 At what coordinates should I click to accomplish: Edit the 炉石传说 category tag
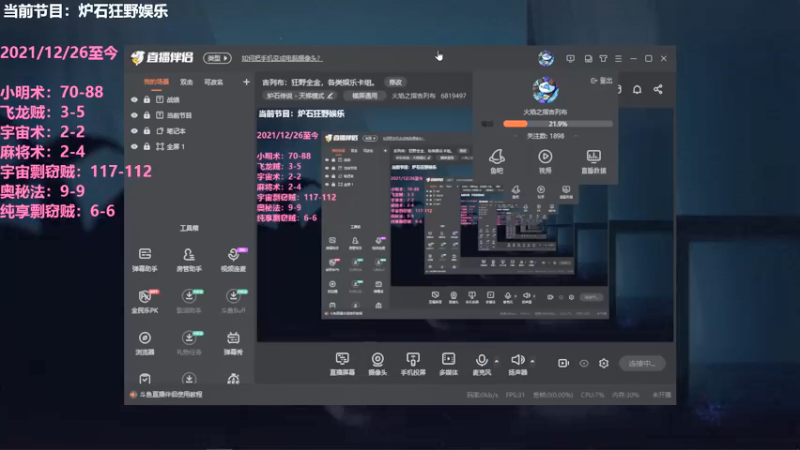[300, 95]
